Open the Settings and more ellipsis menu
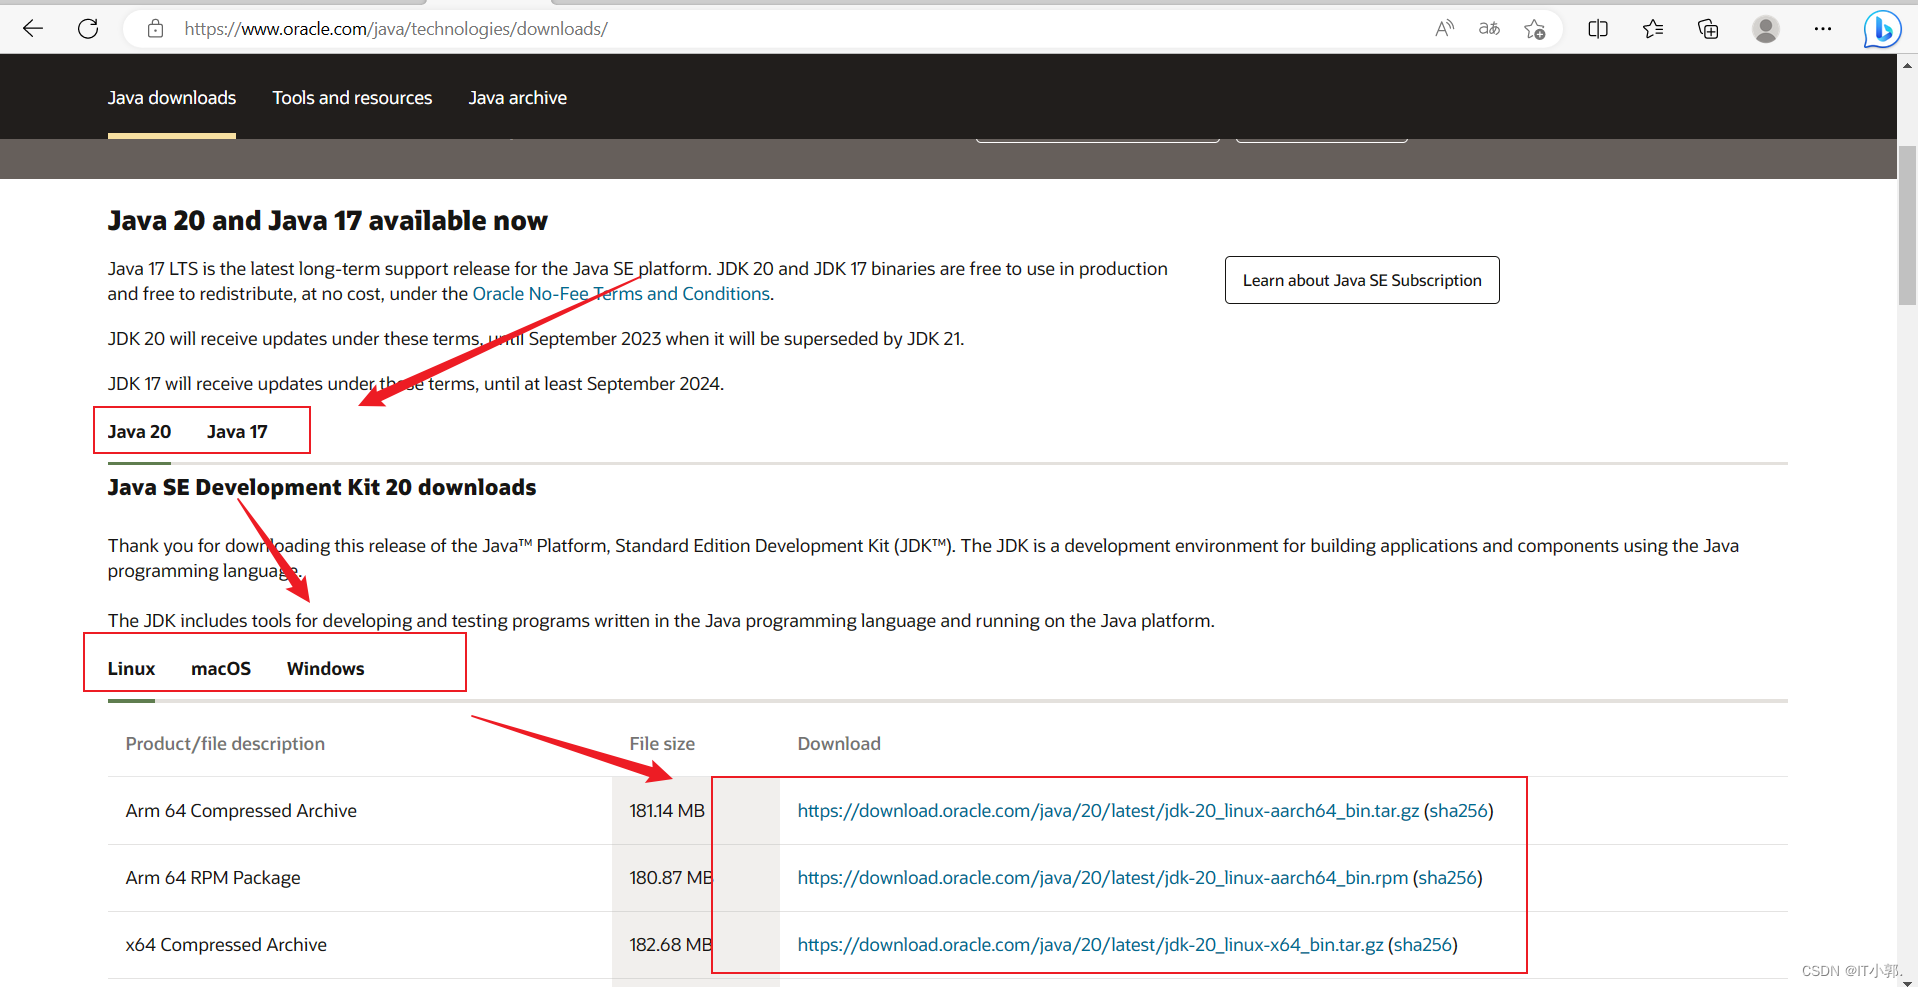The width and height of the screenshot is (1918, 987). coord(1823,29)
